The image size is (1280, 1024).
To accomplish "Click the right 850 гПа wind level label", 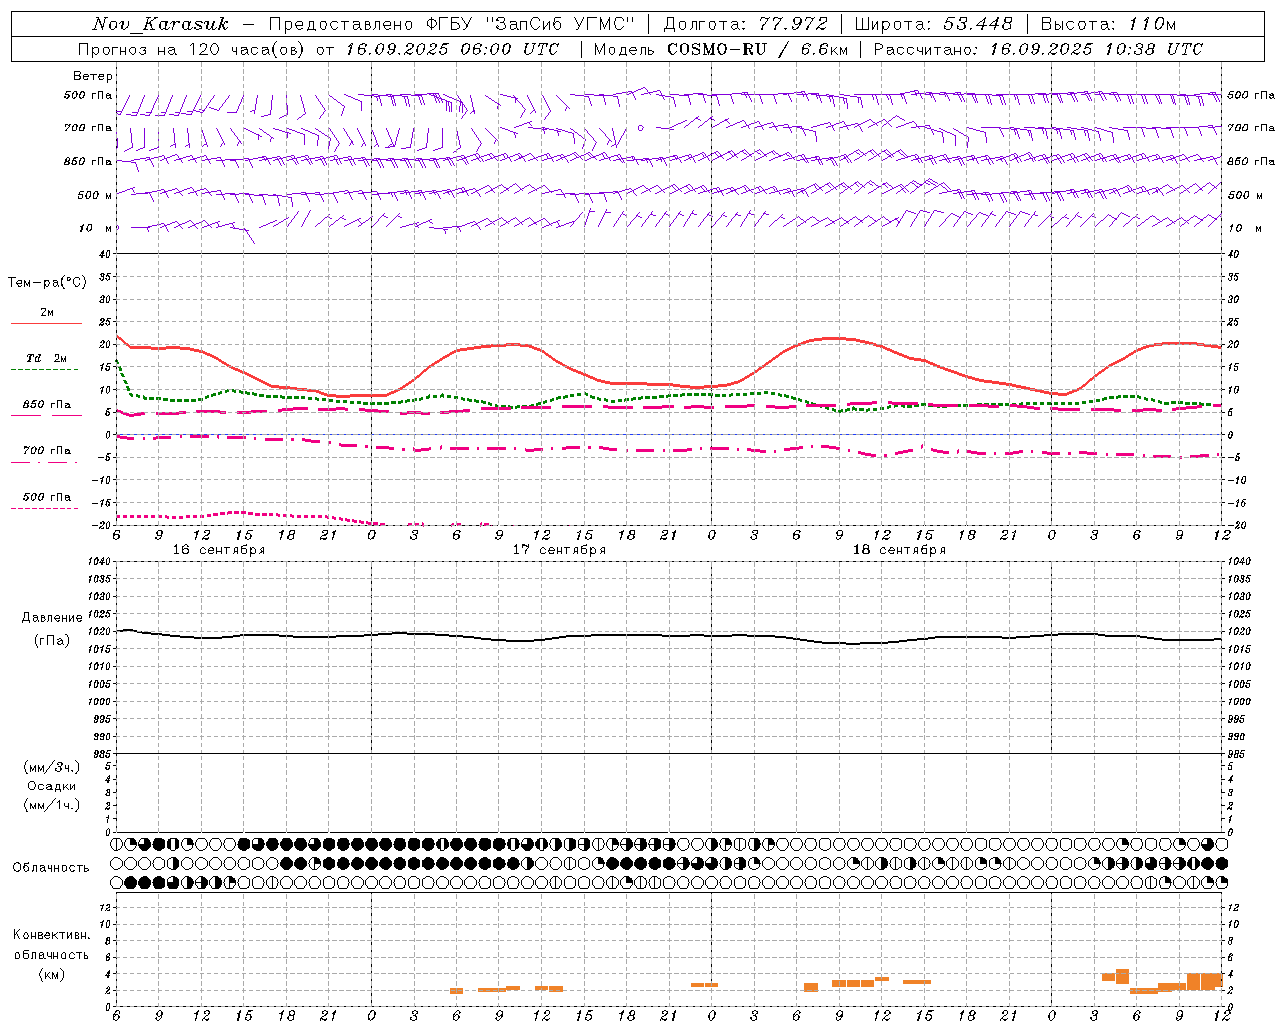I will [1251, 161].
